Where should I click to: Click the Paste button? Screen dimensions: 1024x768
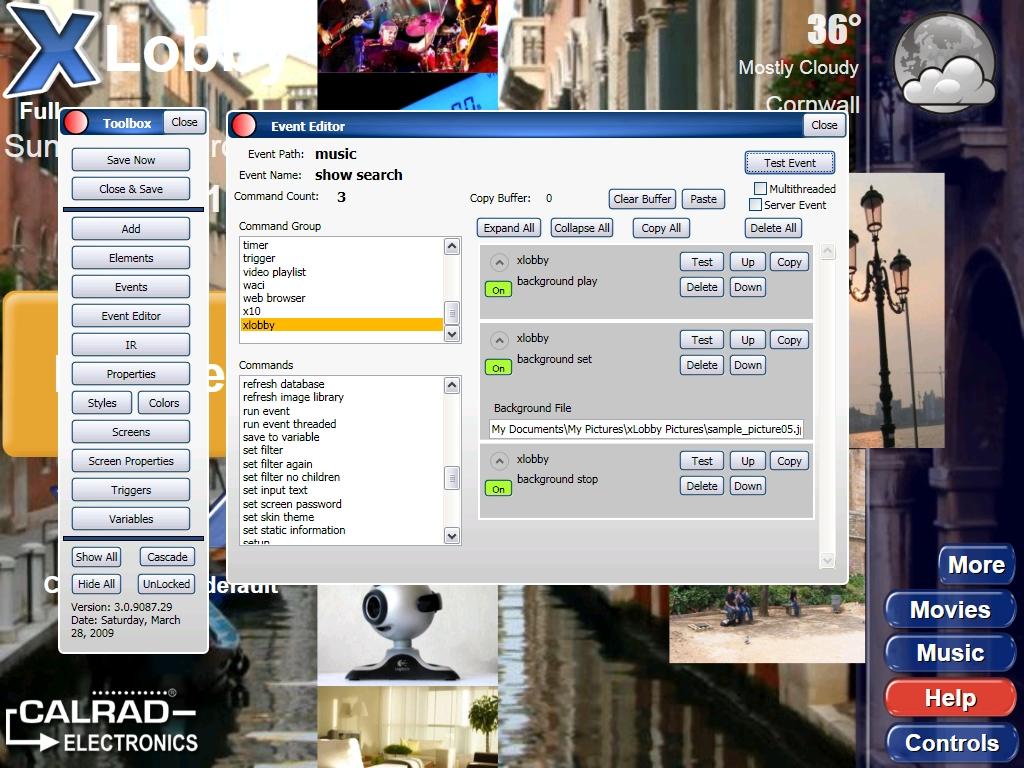tap(703, 199)
